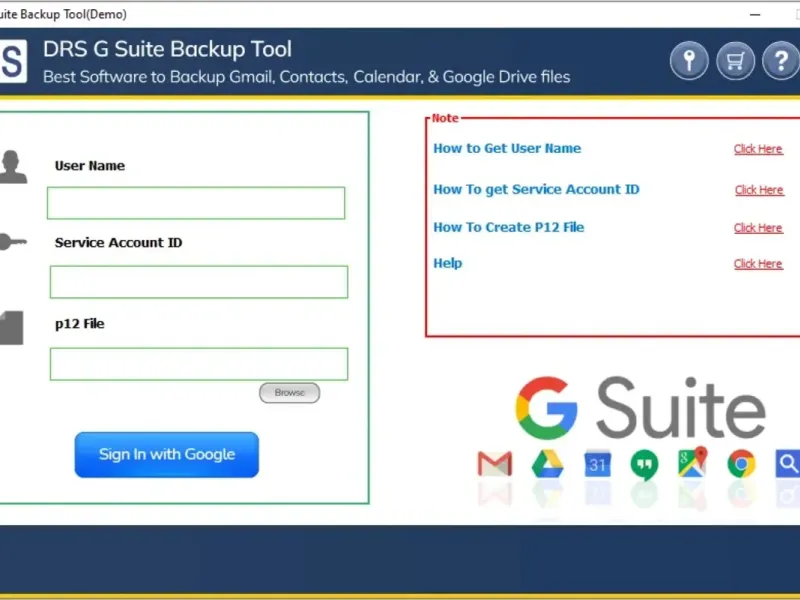Click the file icon beside p12 File
800x600 pixels.
12,328
